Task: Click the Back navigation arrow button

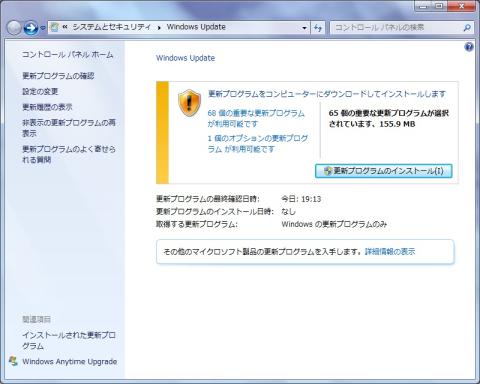Action: coord(14,28)
